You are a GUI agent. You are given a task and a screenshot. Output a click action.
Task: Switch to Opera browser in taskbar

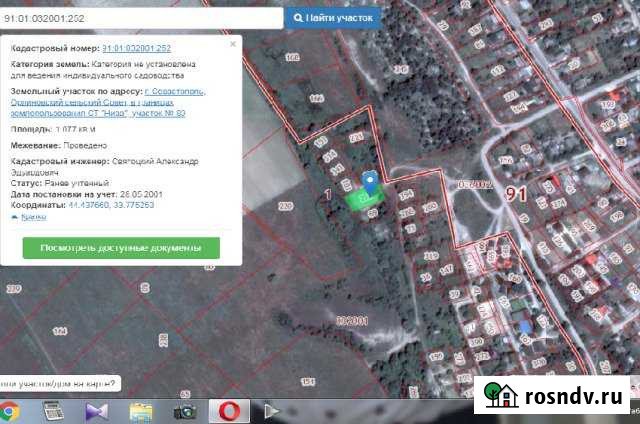click(x=227, y=411)
